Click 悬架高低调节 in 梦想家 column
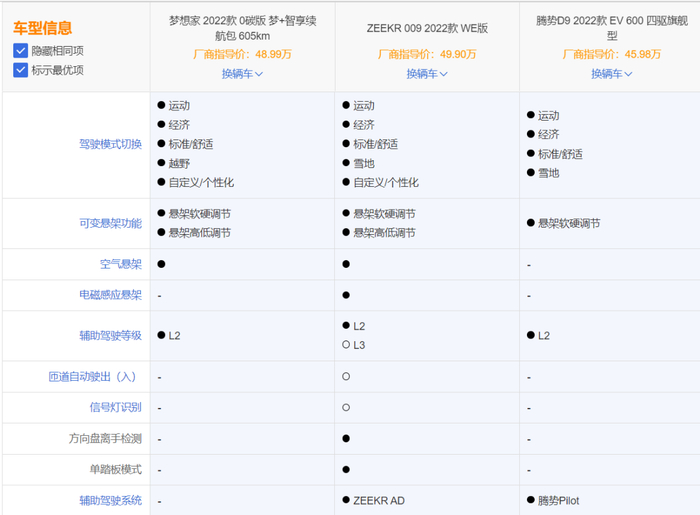The width and height of the screenshot is (700, 515). [200, 233]
